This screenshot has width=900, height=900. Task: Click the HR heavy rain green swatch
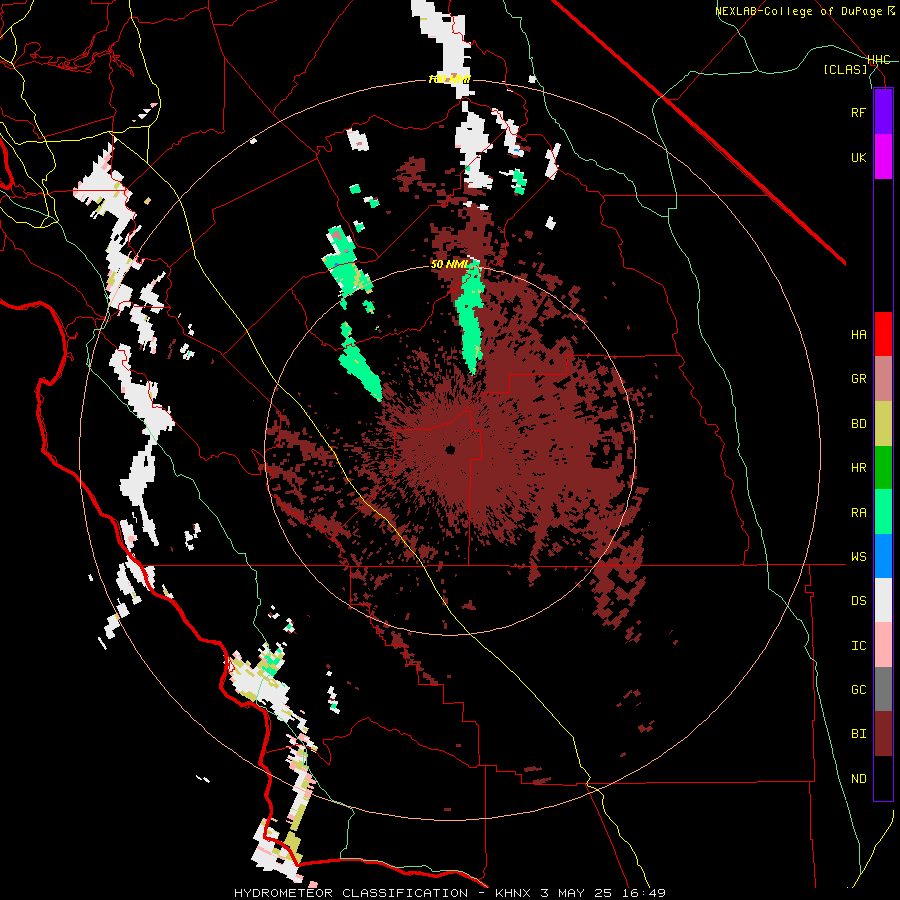coord(883,468)
